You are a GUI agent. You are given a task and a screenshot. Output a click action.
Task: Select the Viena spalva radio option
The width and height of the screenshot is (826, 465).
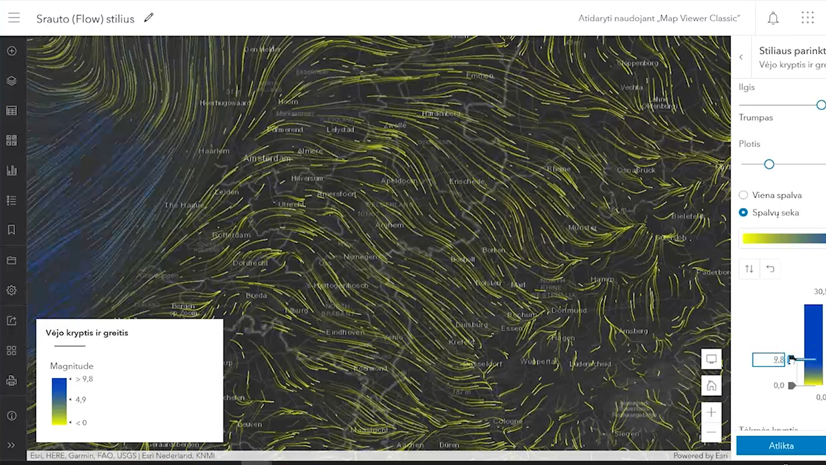pos(743,195)
